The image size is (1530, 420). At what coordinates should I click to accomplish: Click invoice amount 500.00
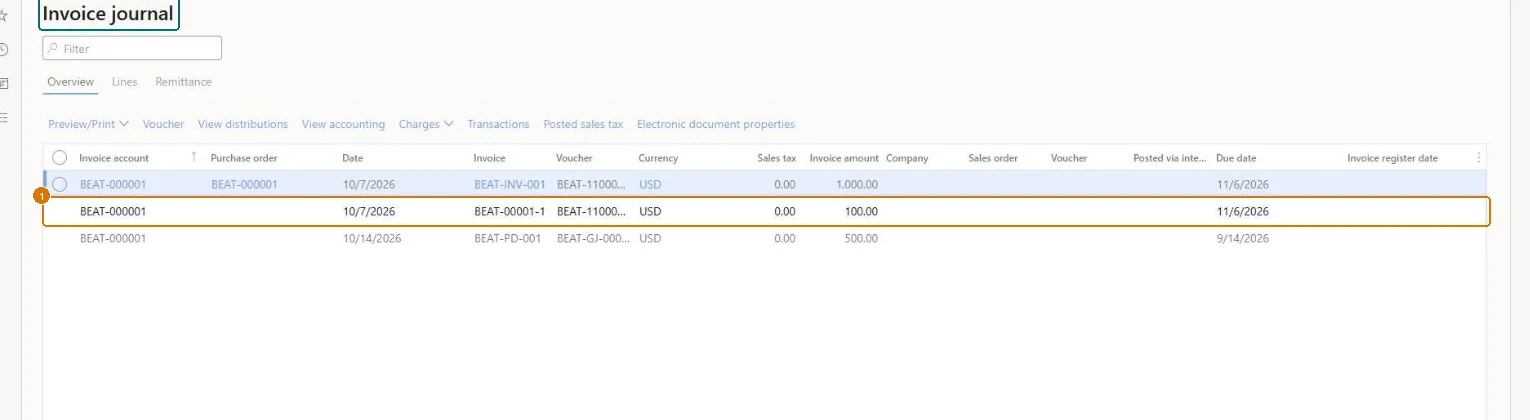pyautogui.click(x=862, y=238)
